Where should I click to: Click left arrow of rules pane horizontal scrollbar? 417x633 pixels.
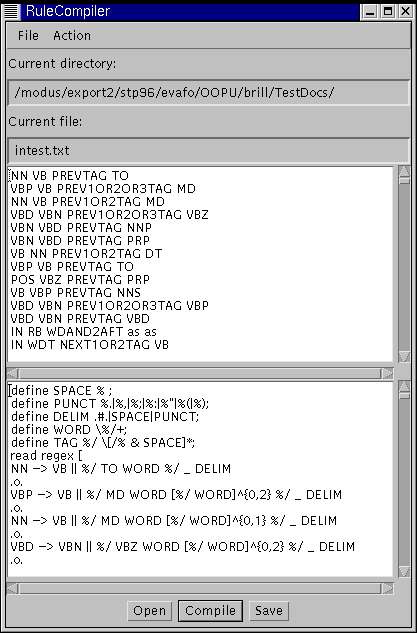tap(13, 373)
